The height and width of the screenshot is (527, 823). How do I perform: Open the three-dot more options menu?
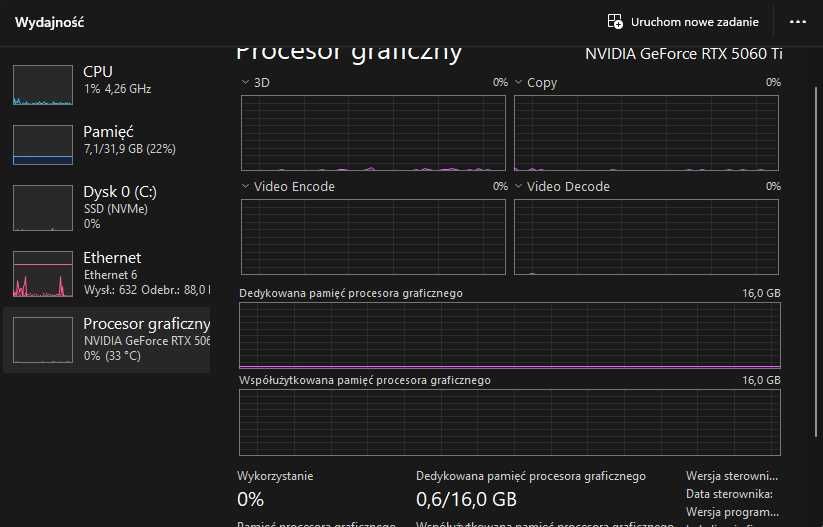point(798,22)
